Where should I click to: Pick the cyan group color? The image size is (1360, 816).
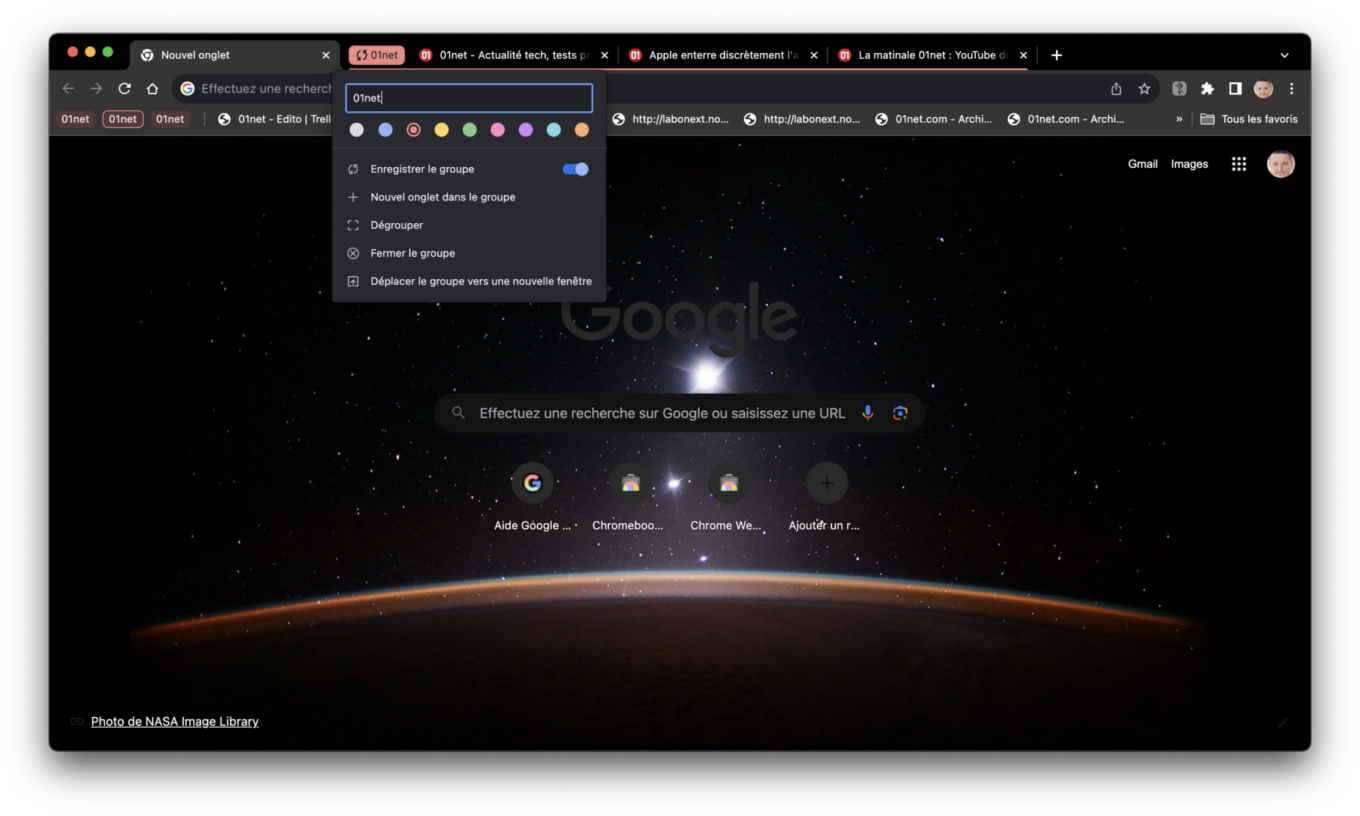(553, 130)
